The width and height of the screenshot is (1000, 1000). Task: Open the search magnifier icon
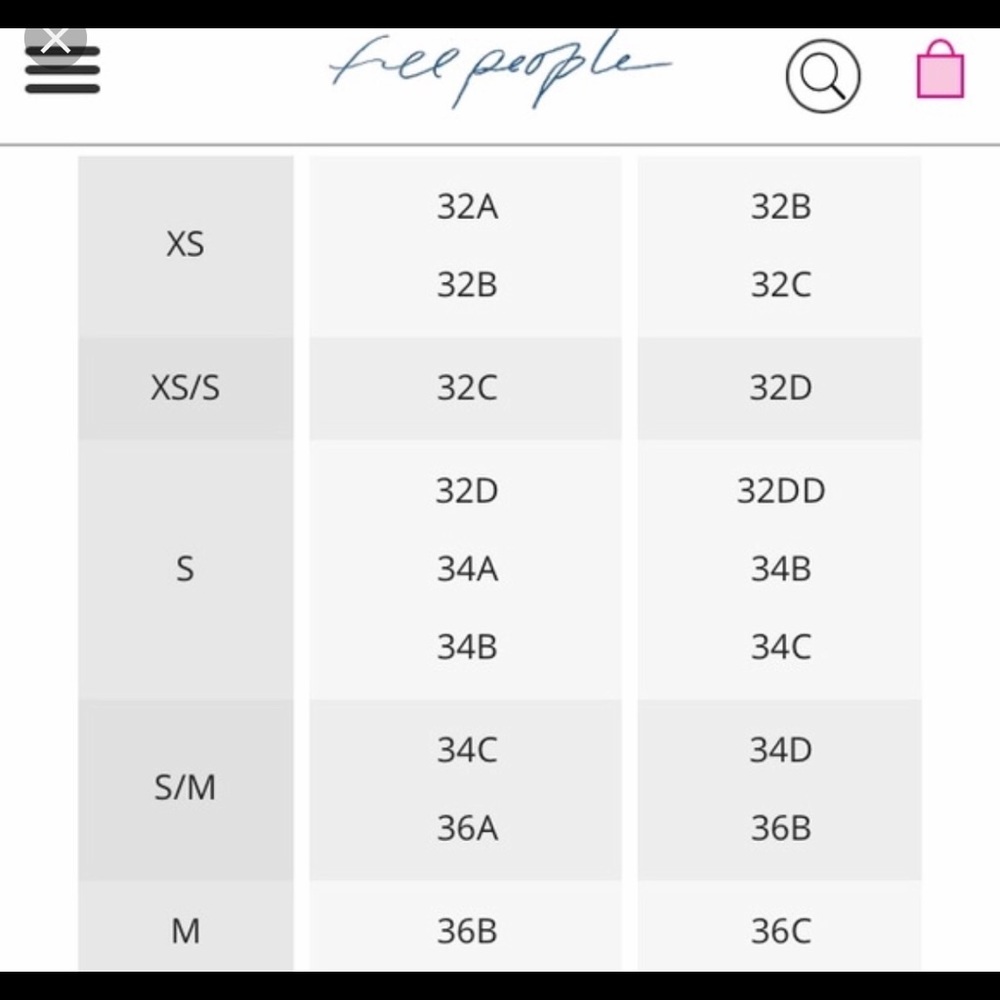point(823,76)
